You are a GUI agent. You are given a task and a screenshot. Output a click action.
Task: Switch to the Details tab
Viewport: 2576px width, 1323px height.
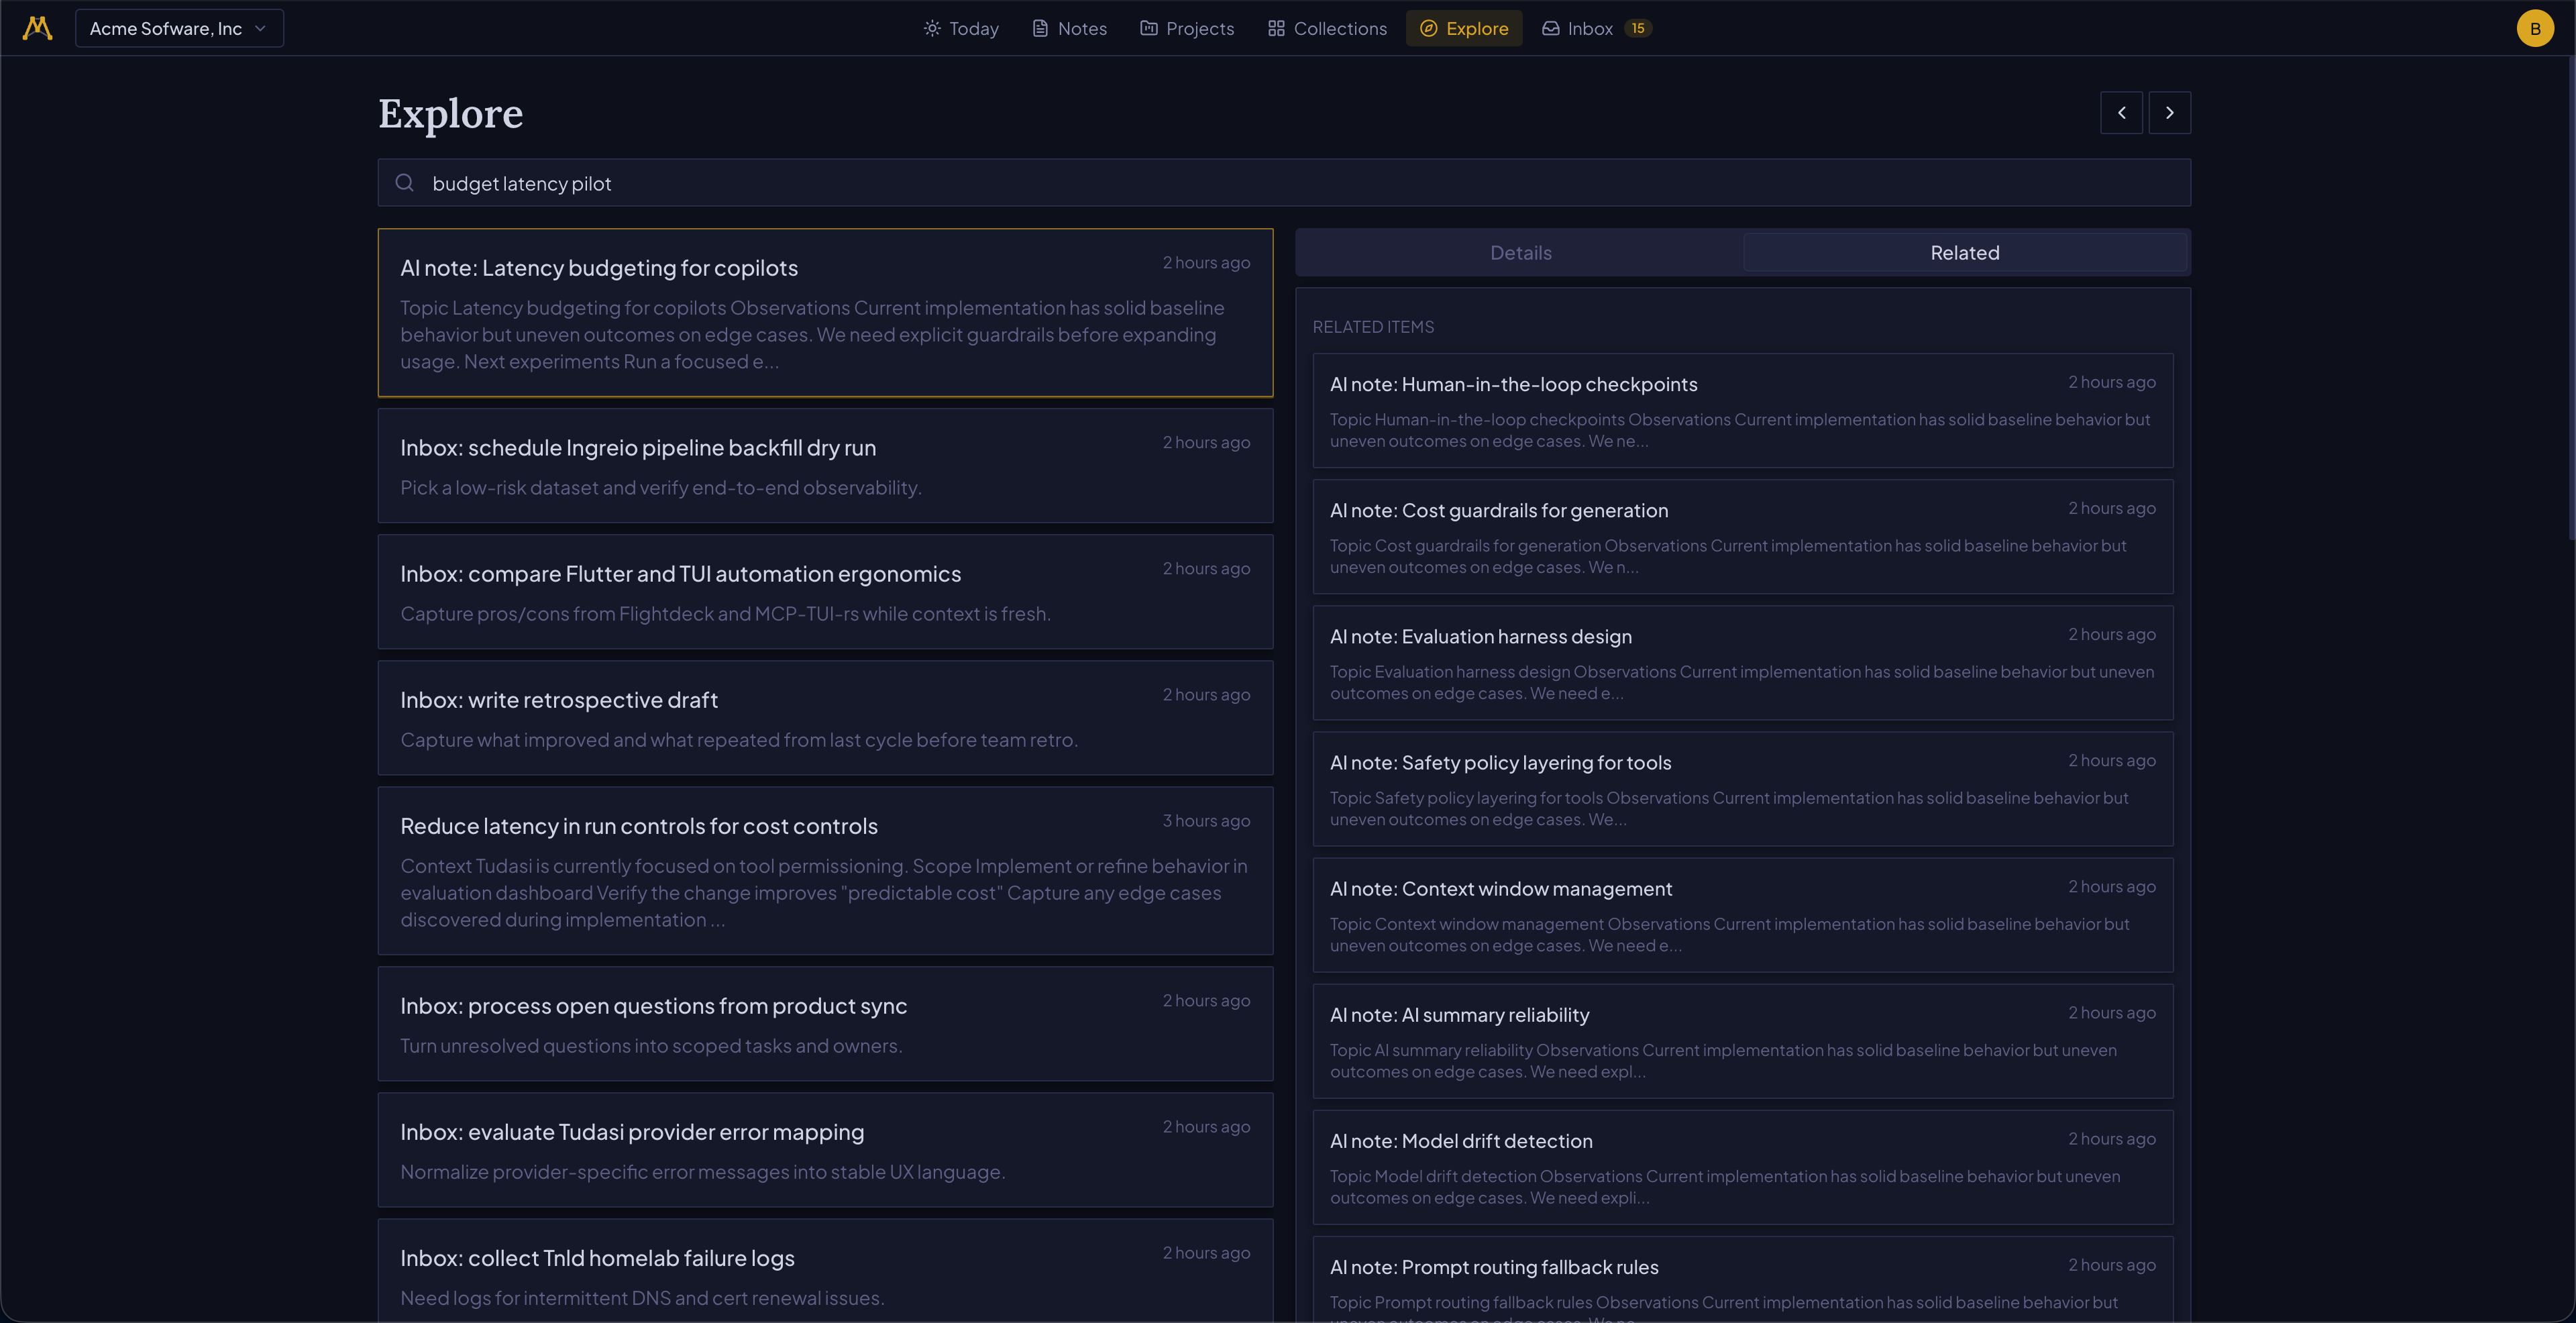pyautogui.click(x=1520, y=252)
